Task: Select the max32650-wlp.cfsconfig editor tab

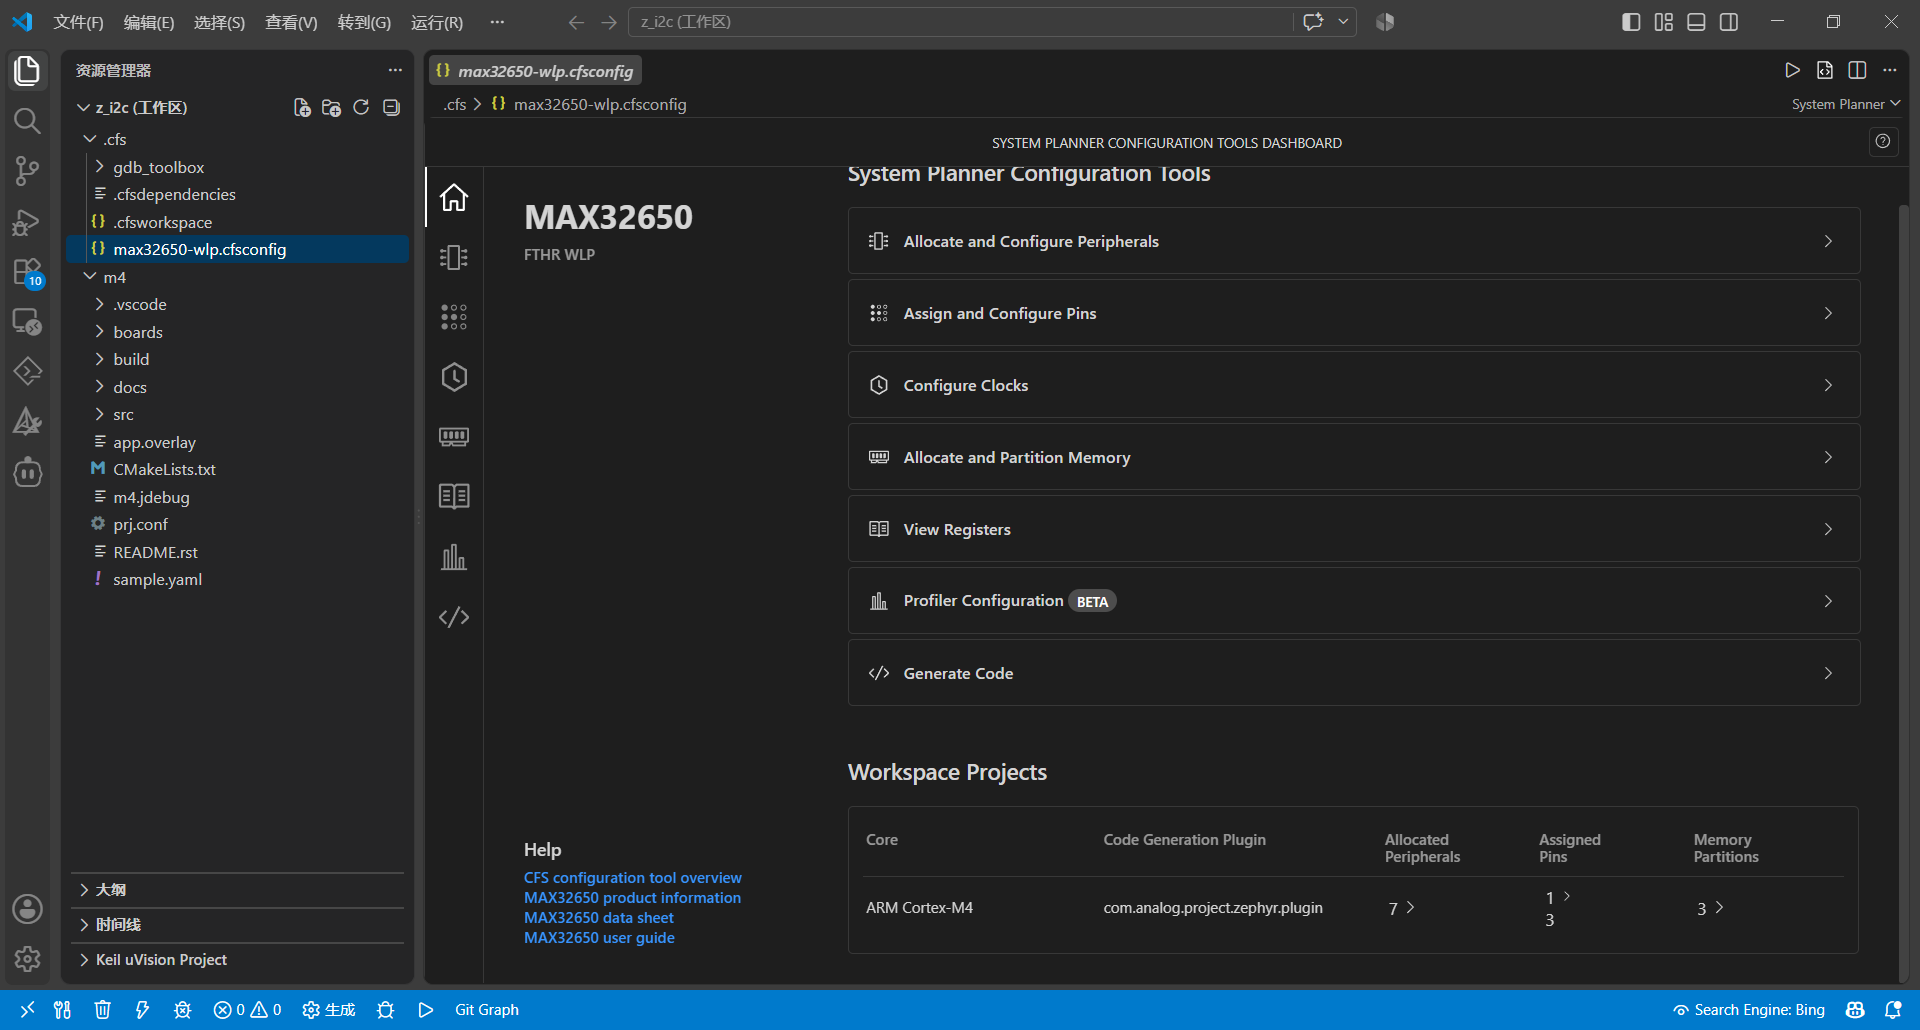Action: coord(535,71)
